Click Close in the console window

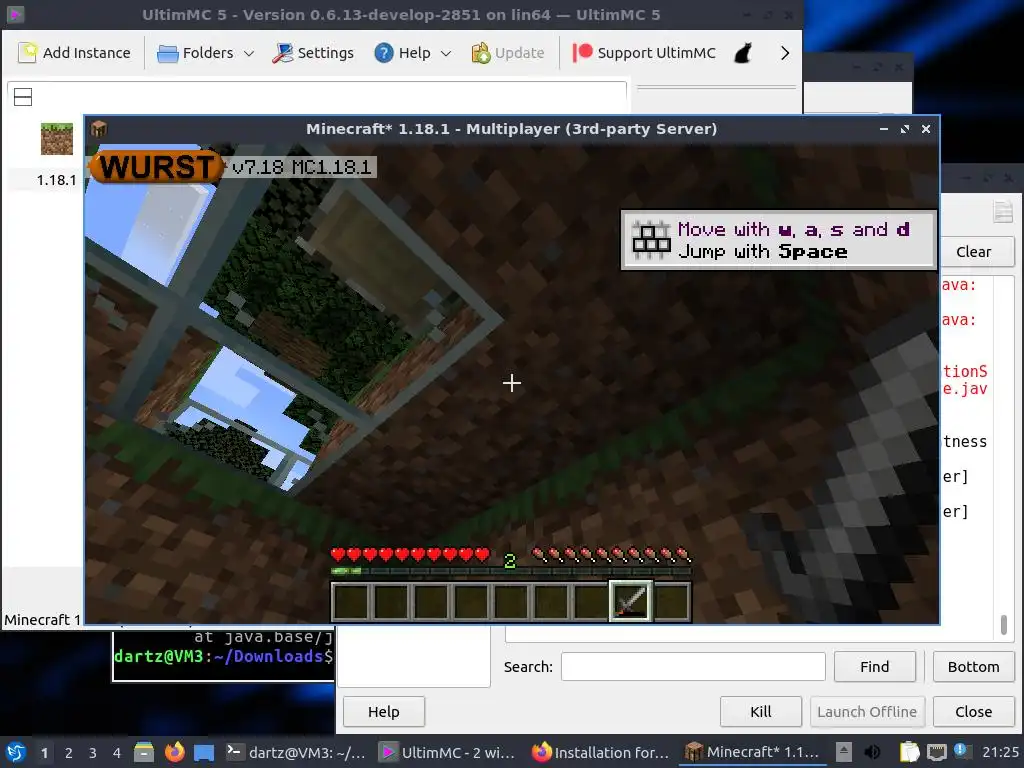click(973, 712)
